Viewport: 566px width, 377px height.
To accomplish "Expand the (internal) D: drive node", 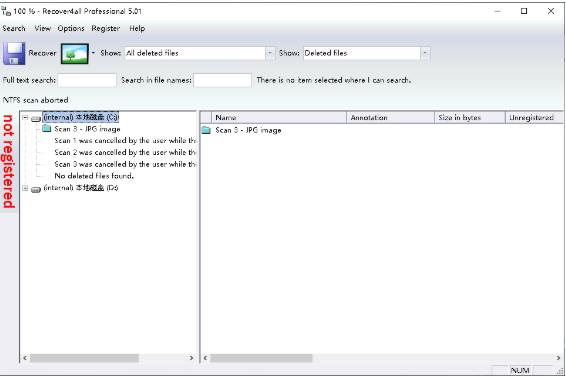I will tap(25, 188).
